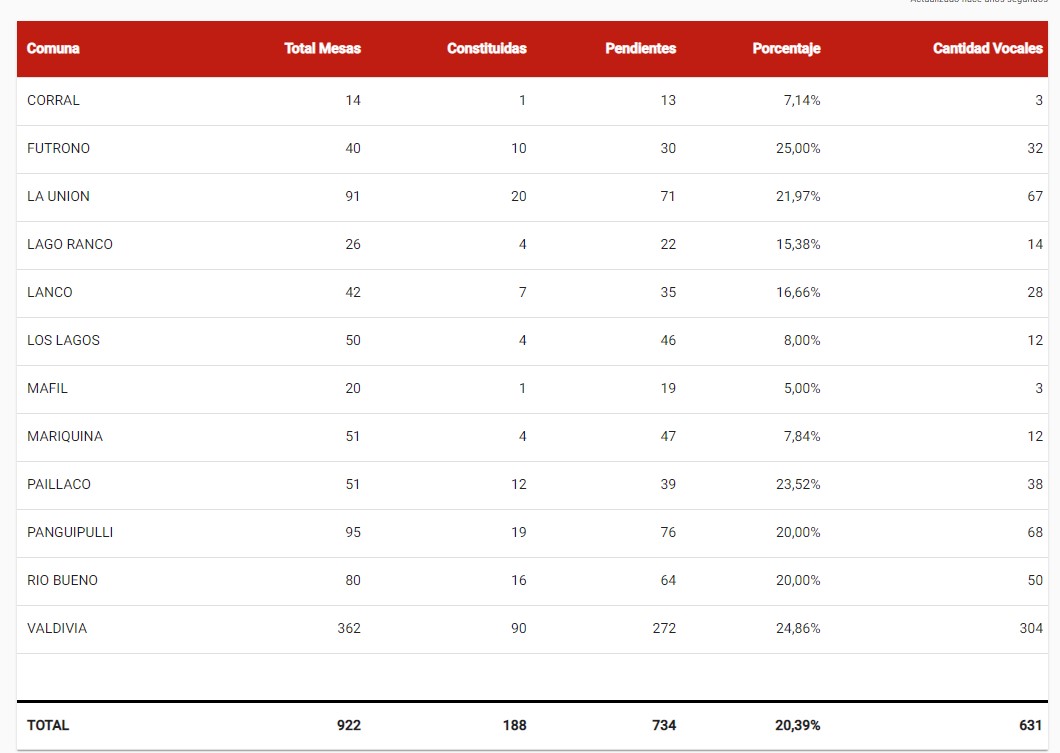Select the LOS LAGOS row
1060x753 pixels.
(533, 341)
